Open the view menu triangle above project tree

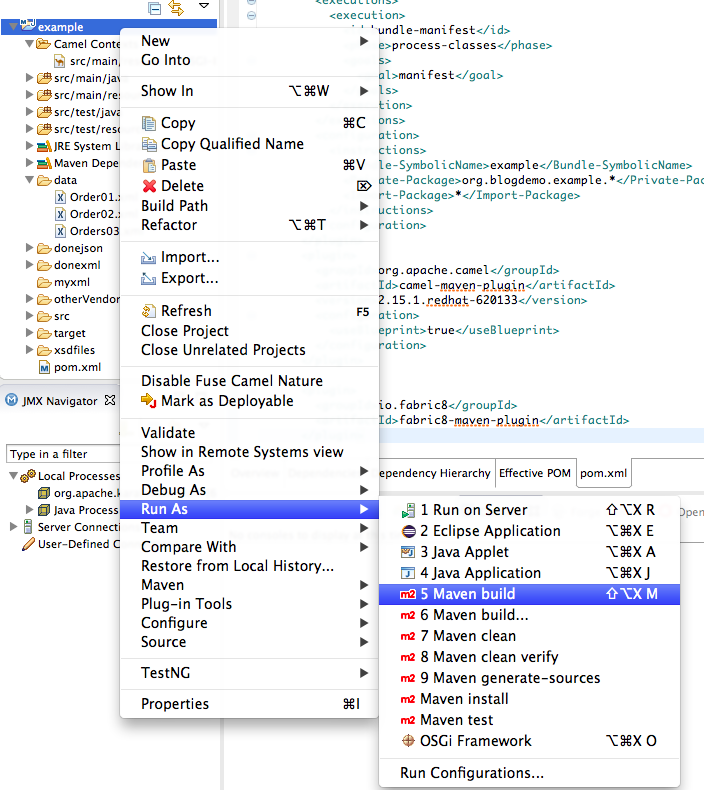click(204, 6)
